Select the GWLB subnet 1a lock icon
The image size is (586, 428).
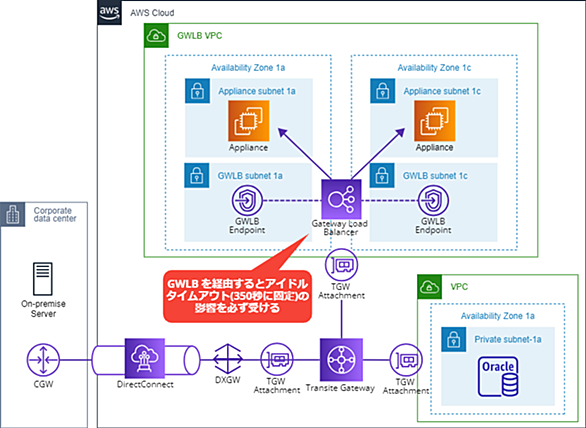[x=197, y=175]
